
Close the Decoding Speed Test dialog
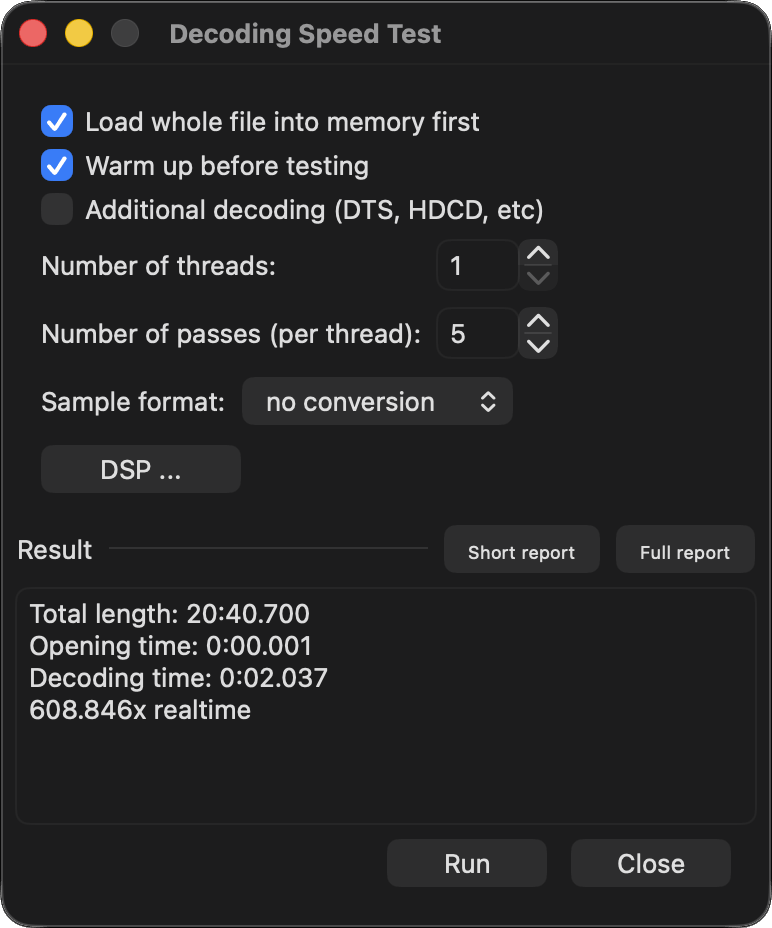[651, 864]
